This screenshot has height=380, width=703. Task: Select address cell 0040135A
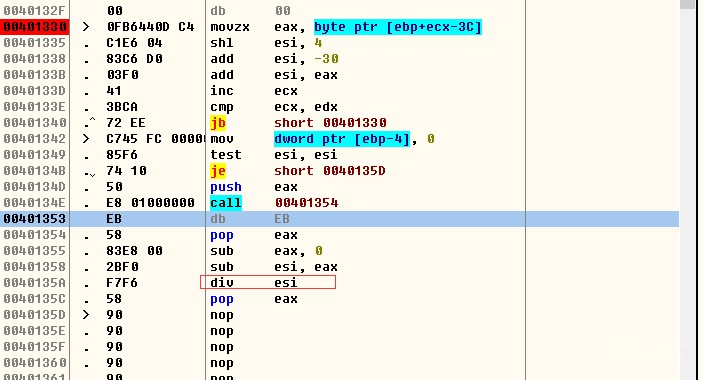[x=35, y=283]
